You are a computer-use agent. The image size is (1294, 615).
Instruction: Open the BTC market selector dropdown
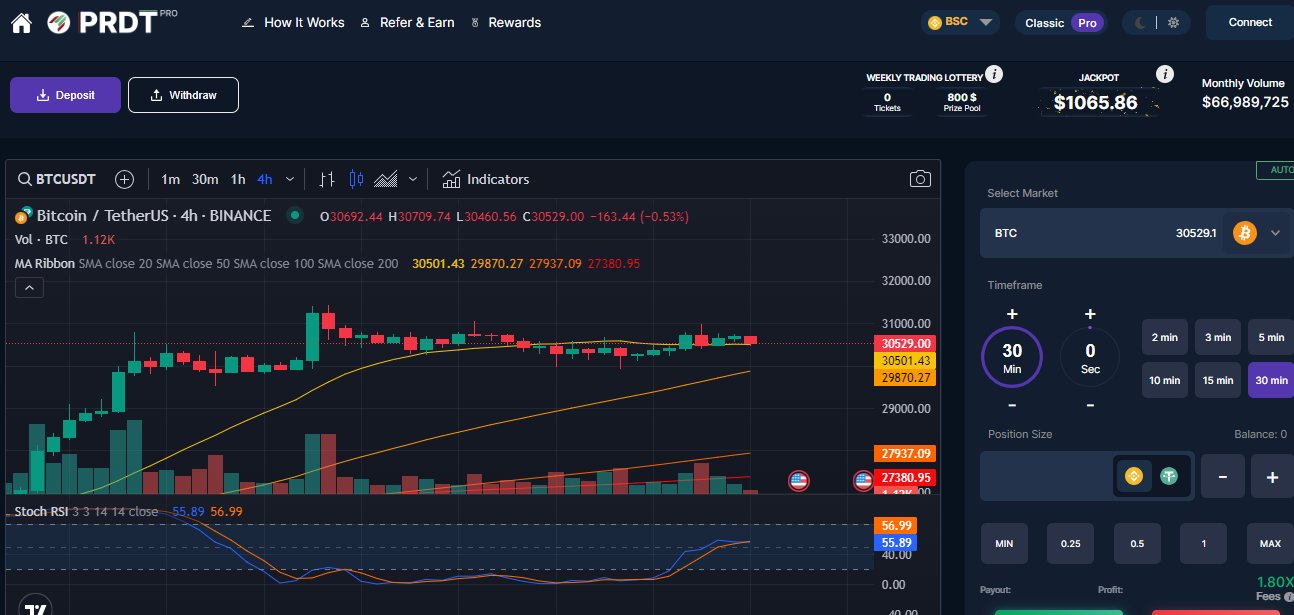(x=1275, y=233)
